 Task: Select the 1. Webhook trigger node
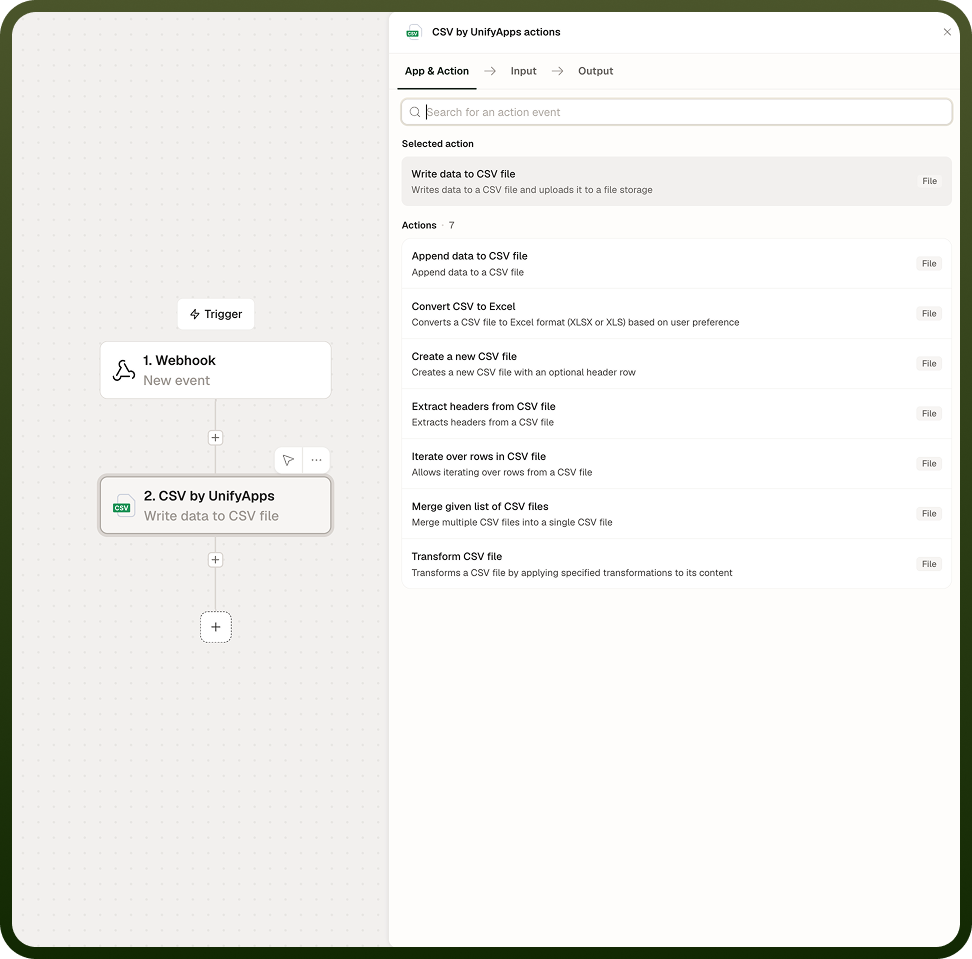[215, 370]
